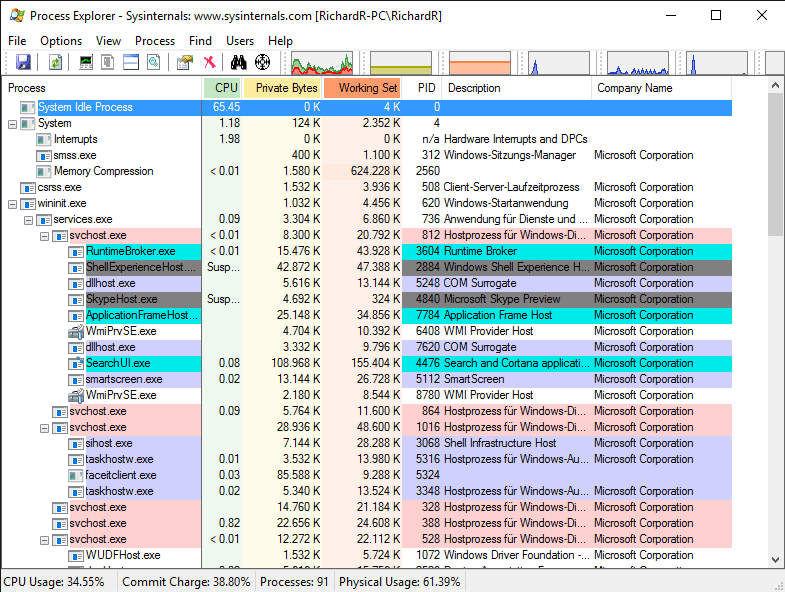Click the green and red CPU usage graph
The image size is (785, 592).
[322, 63]
